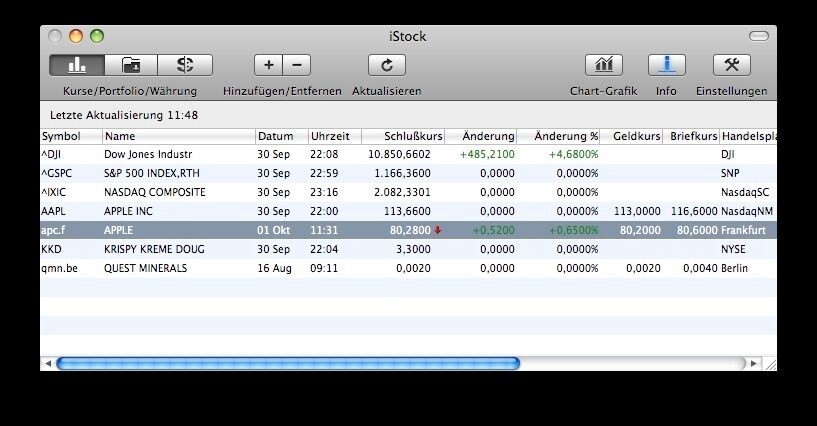Sort by Änderung column header
Viewport: 817px width, 426px height.
(x=481, y=136)
